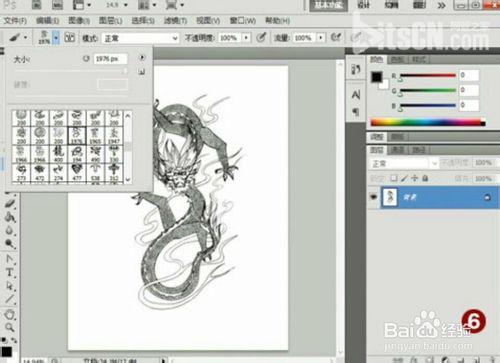Reset to default foreground and background colors

click(4, 340)
